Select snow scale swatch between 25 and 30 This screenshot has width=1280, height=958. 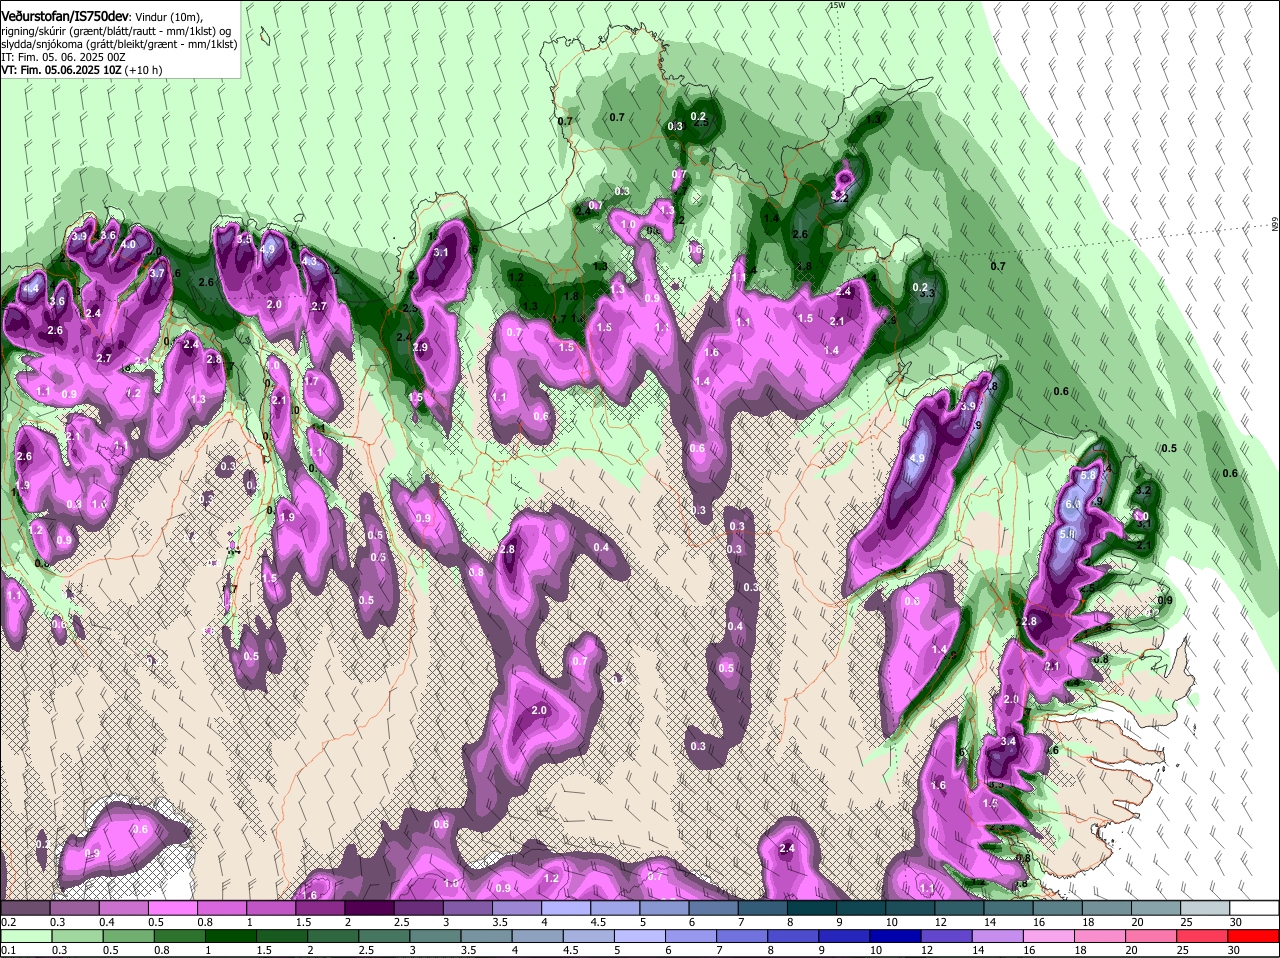(1207, 907)
